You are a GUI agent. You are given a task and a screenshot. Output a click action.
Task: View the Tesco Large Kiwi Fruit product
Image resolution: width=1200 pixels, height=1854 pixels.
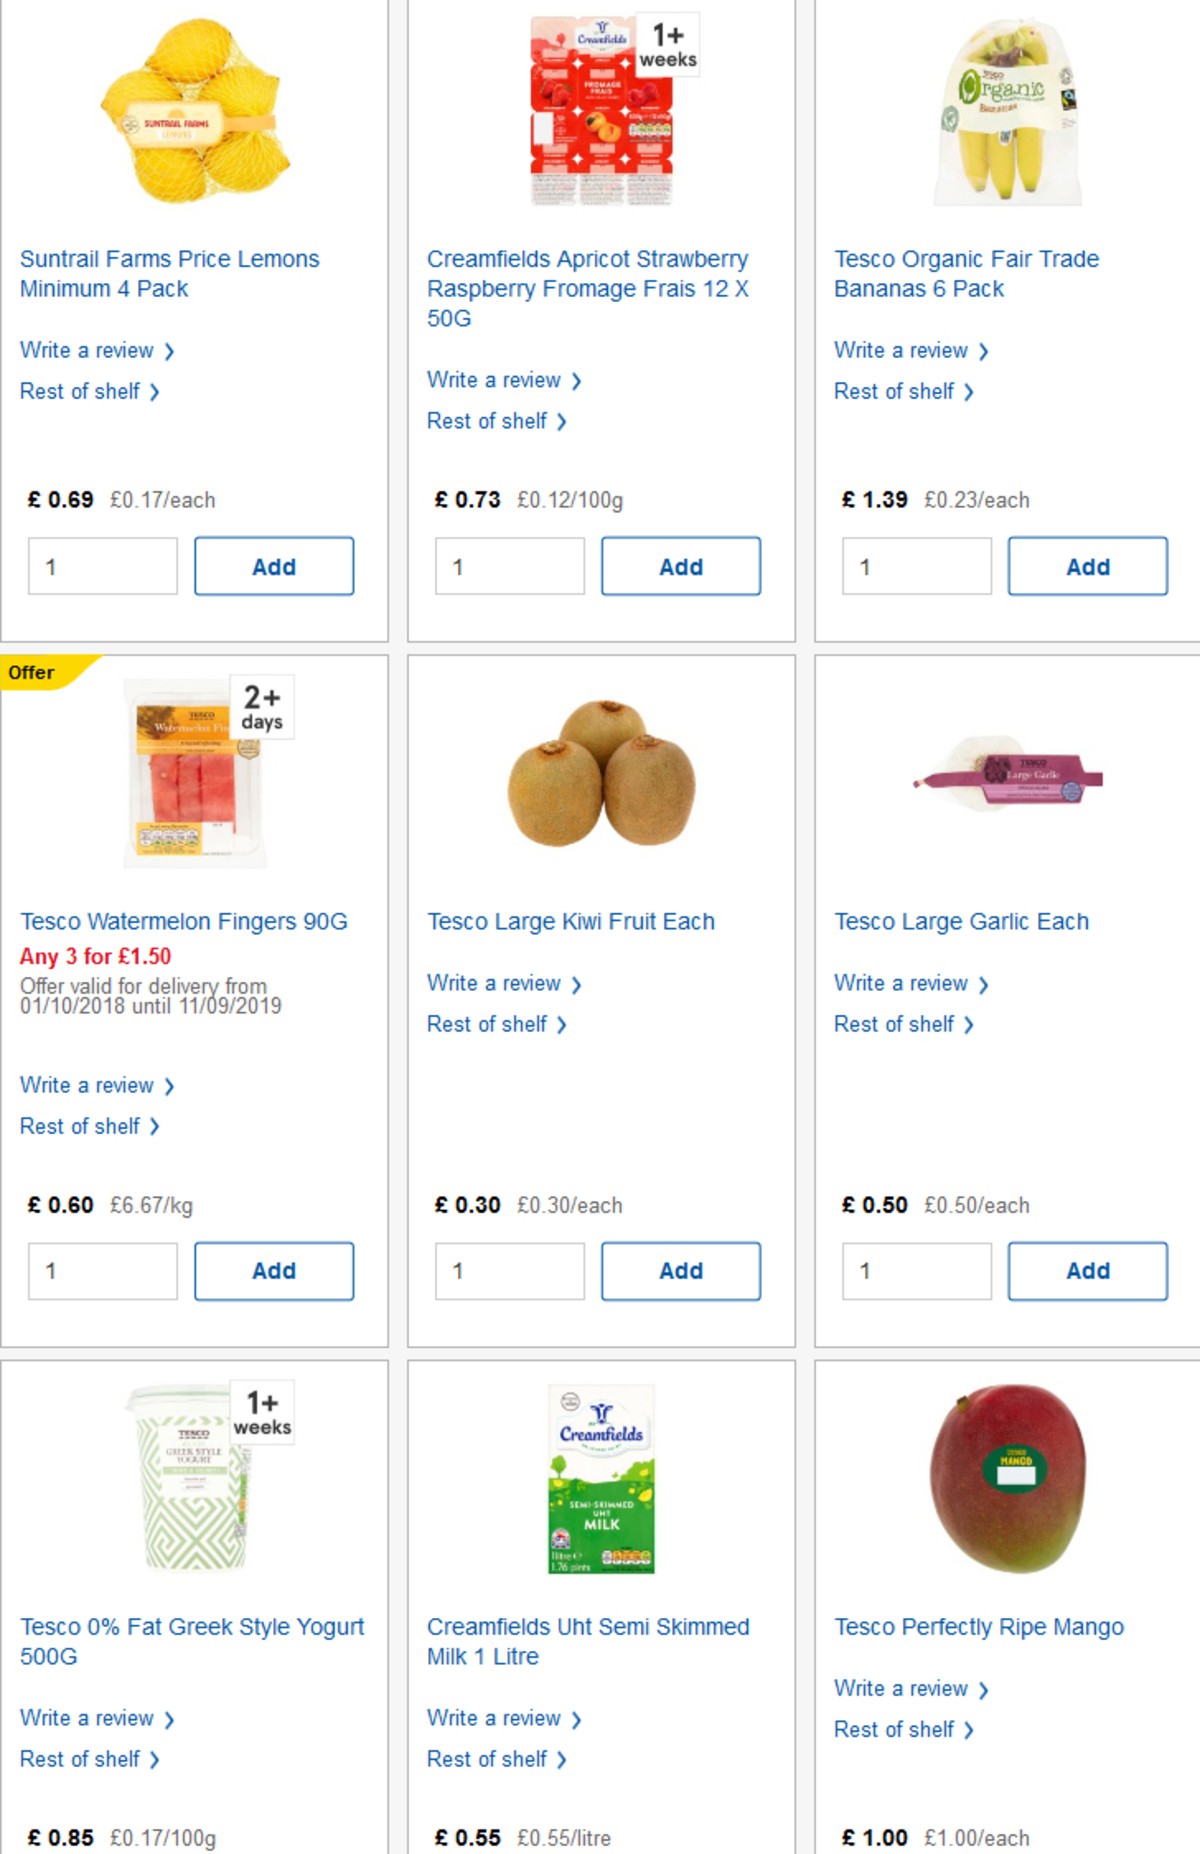coord(570,921)
